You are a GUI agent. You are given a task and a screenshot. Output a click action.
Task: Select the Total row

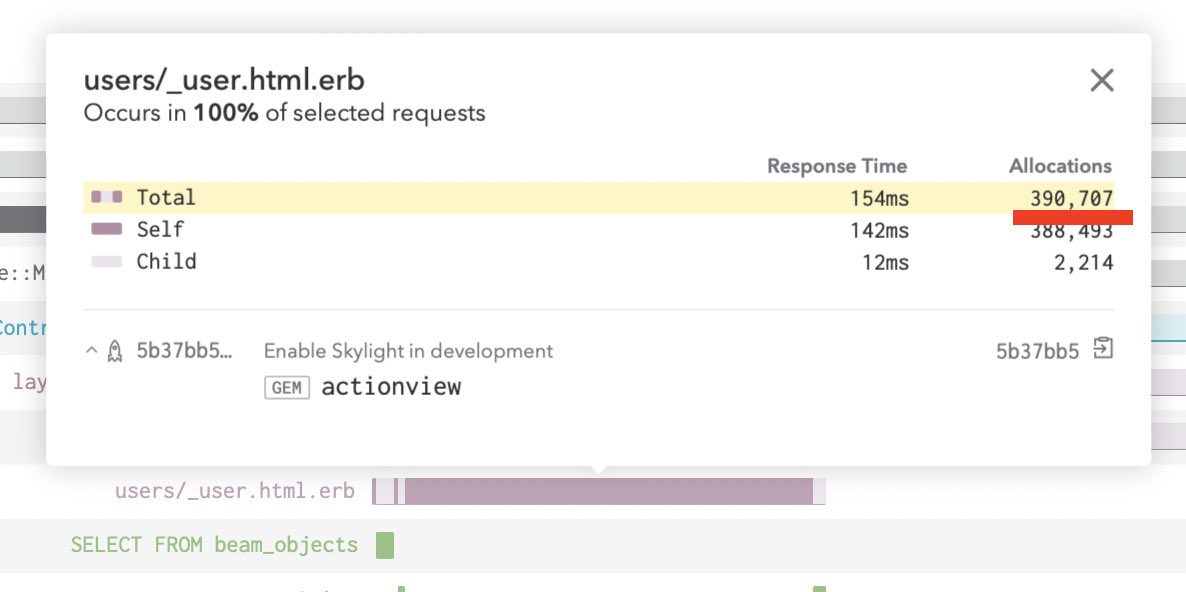(x=598, y=197)
